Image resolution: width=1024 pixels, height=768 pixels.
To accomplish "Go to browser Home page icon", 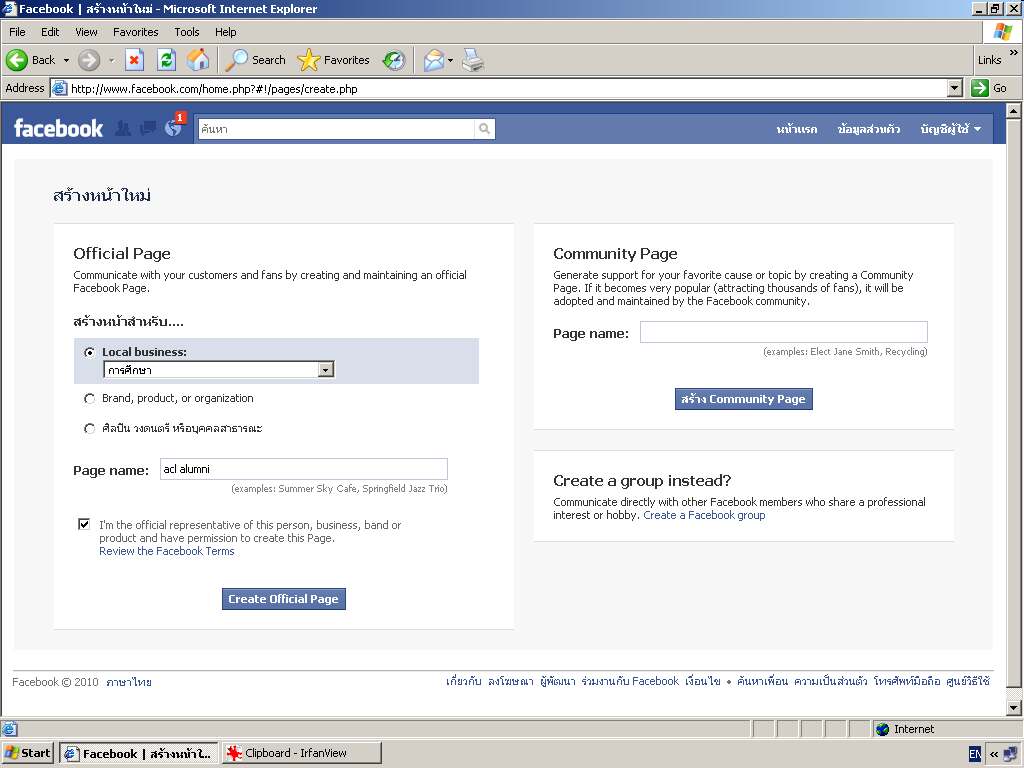I will click(x=198, y=60).
